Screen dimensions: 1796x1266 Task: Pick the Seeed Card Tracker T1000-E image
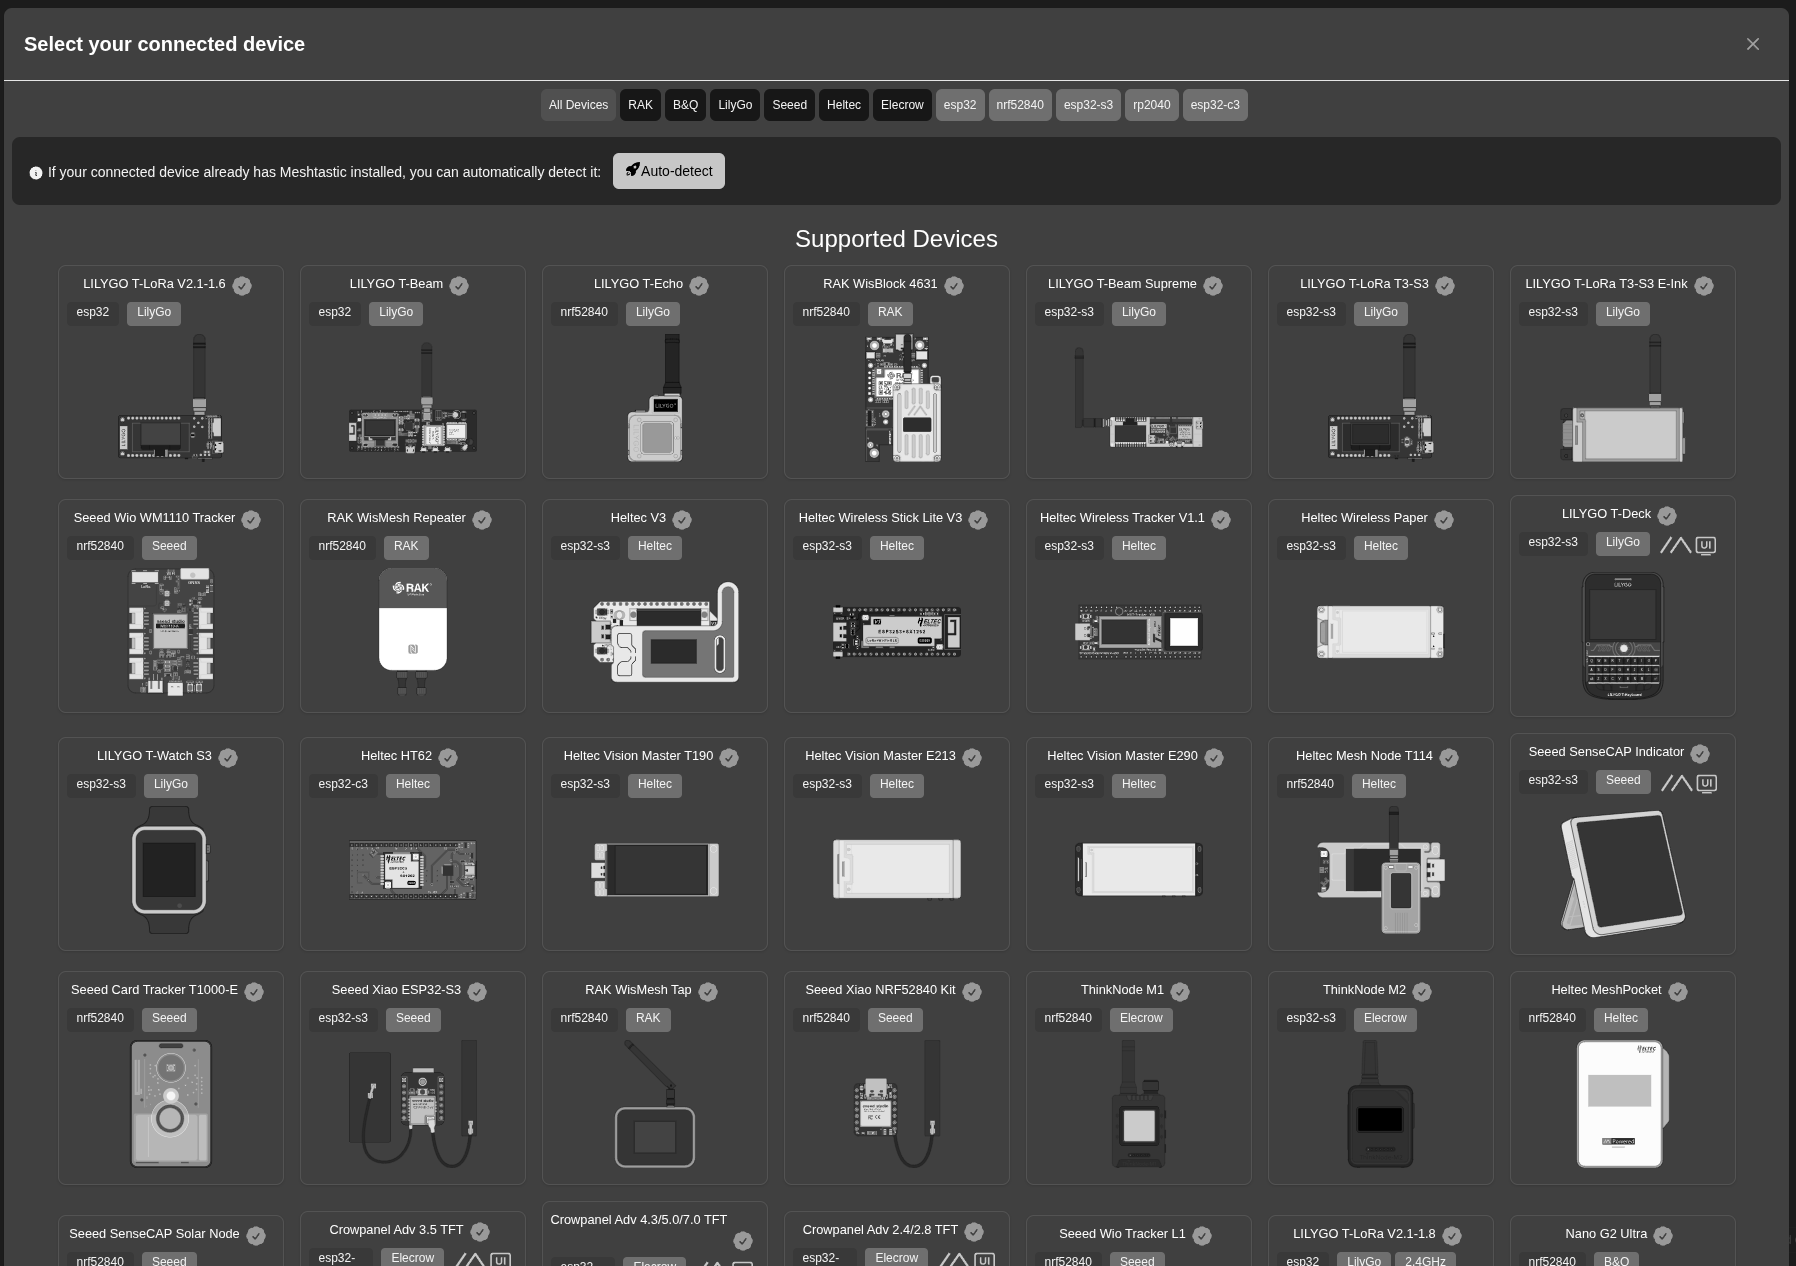pos(170,1103)
